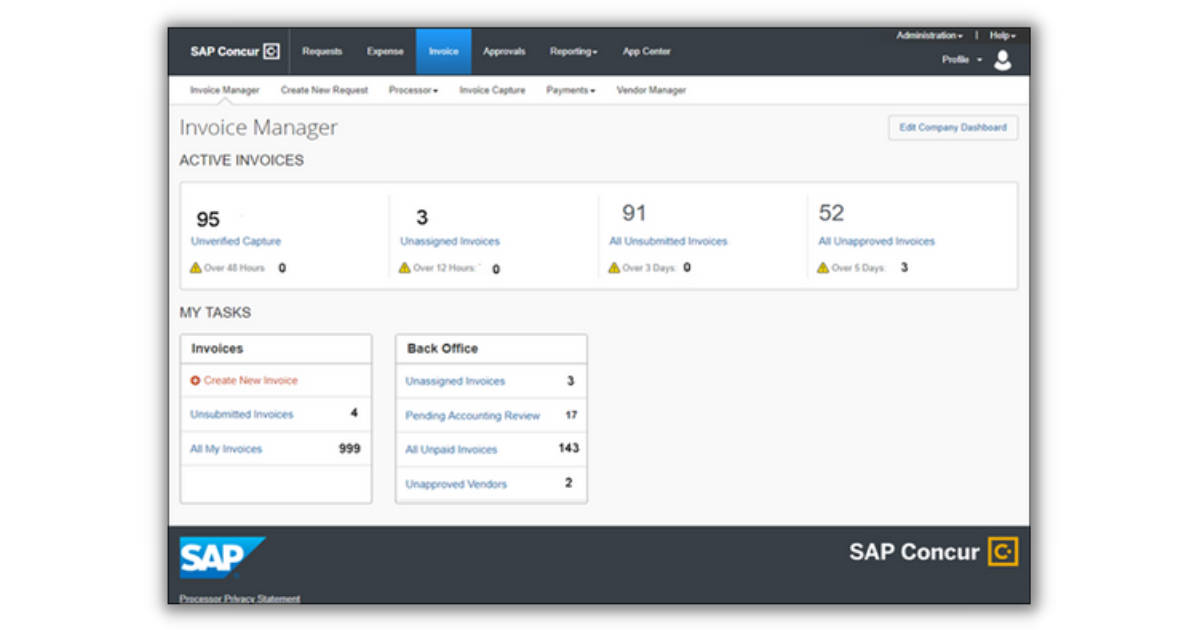Click the plus icon beside Create New Invoice
The width and height of the screenshot is (1200, 630).
(195, 381)
